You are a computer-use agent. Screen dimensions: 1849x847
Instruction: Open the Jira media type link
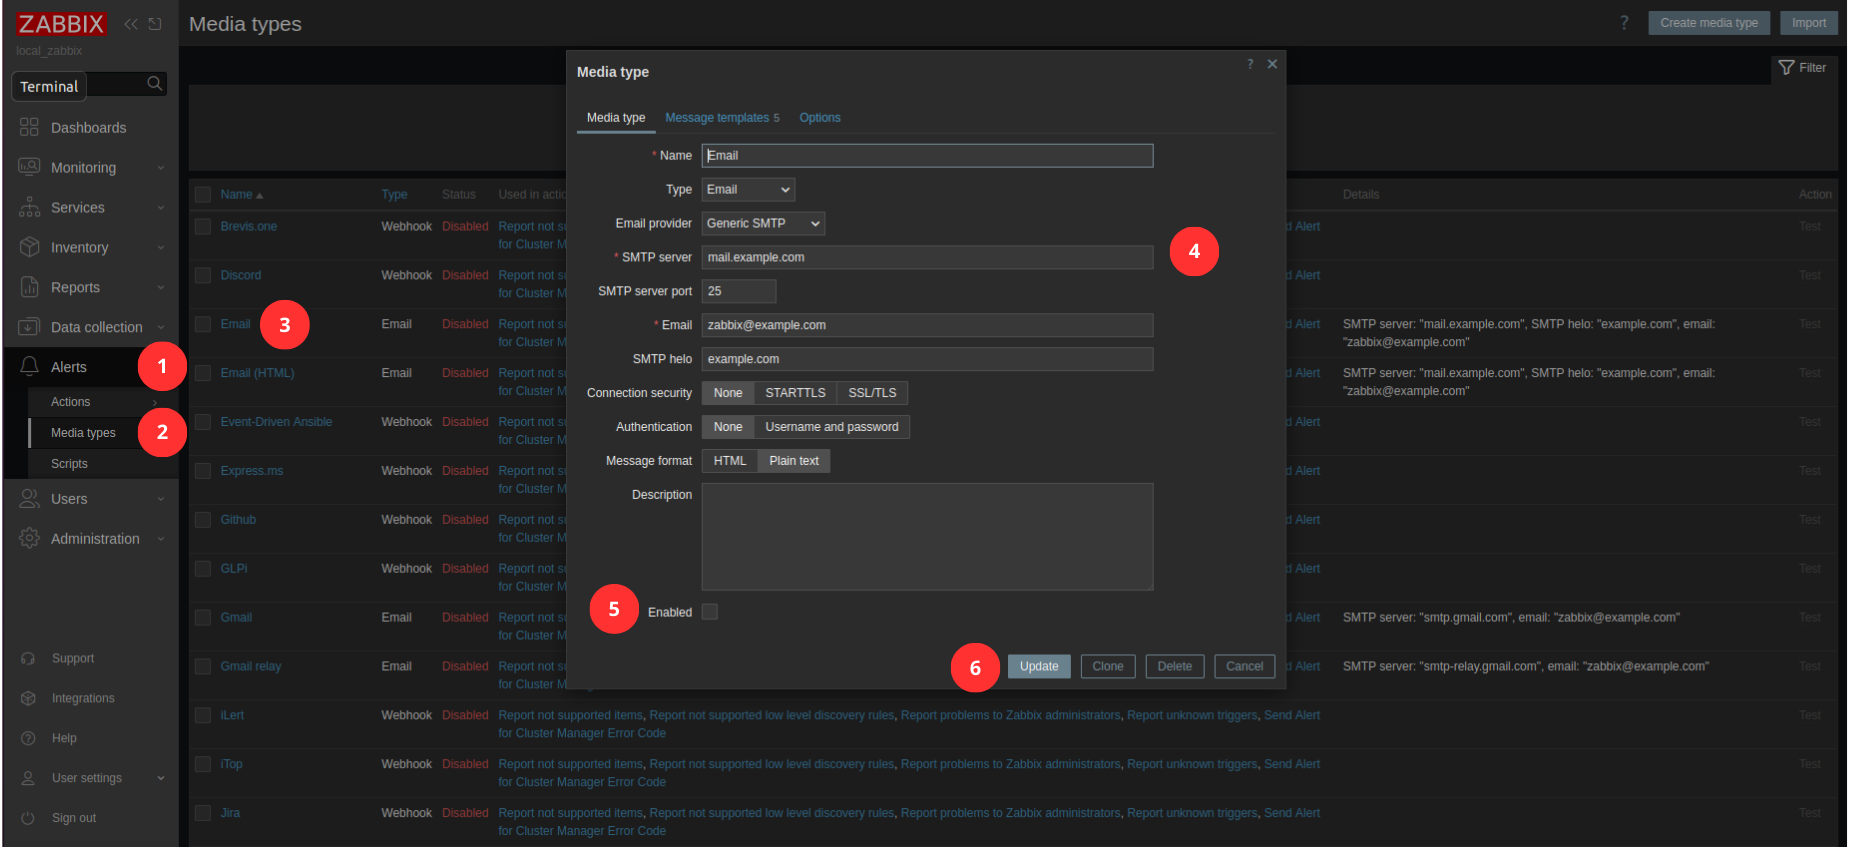230,813
